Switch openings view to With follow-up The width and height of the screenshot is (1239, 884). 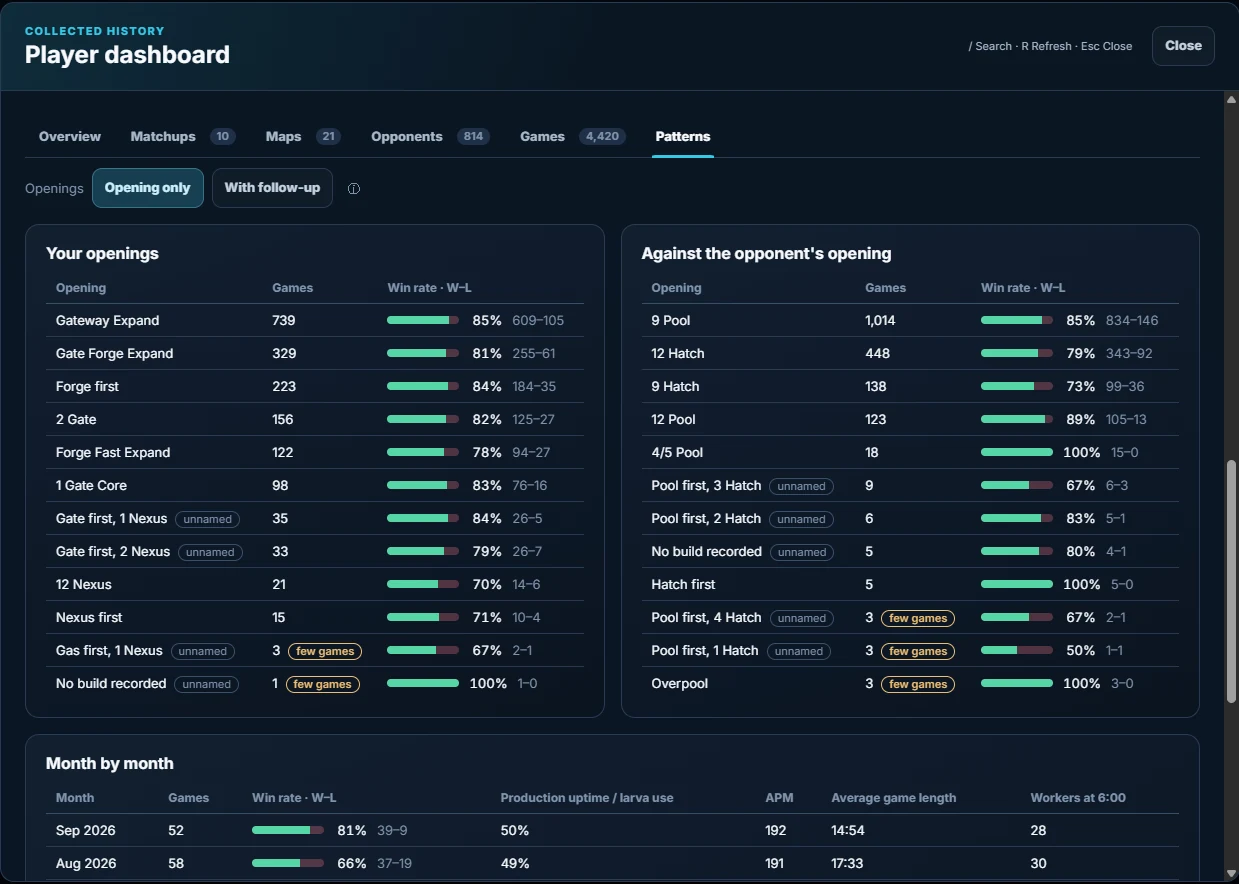click(x=272, y=188)
